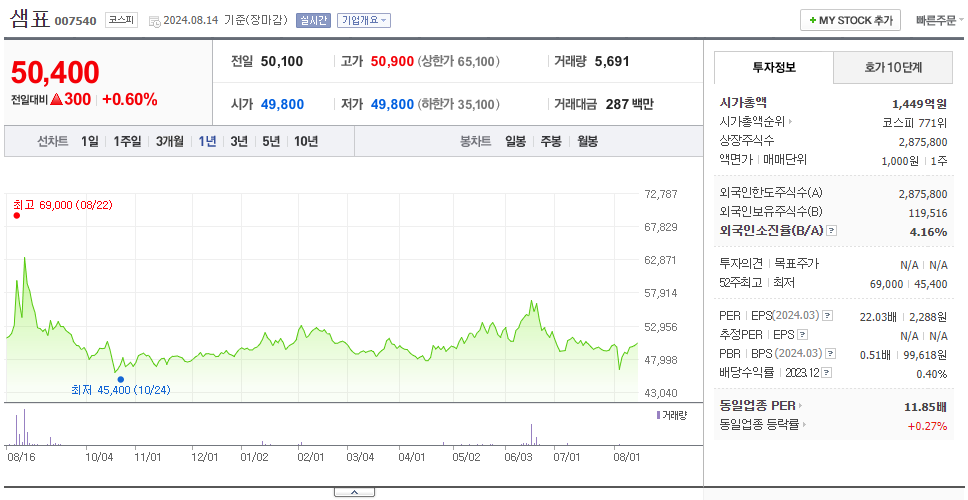Click the blue 최저 45,400 marker dot

120,380
